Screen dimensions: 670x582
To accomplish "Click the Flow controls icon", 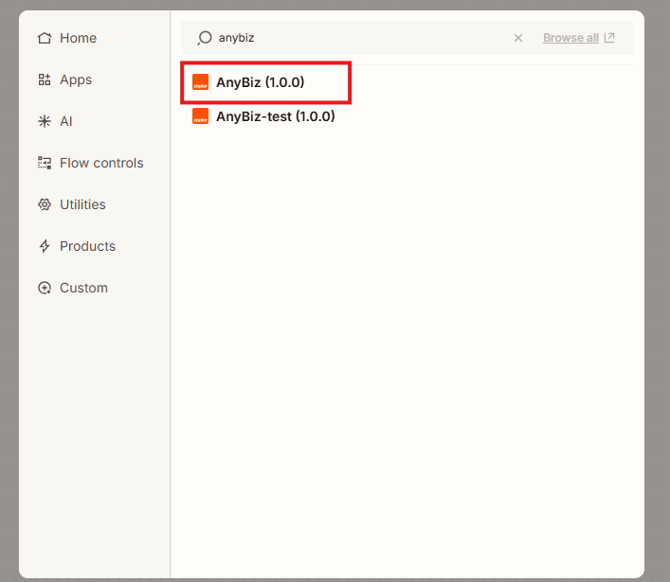I will (x=44, y=163).
